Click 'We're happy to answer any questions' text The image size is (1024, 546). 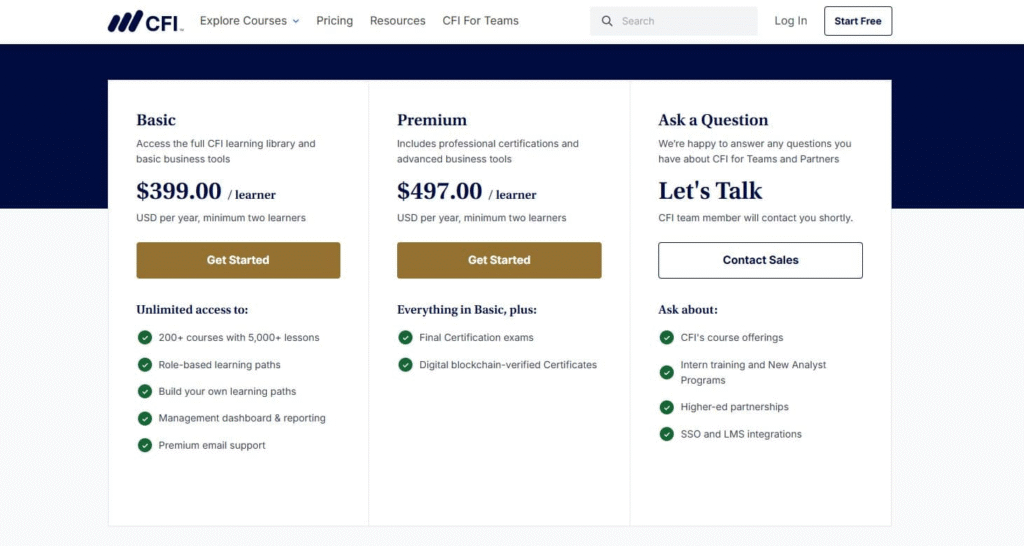coord(754,151)
